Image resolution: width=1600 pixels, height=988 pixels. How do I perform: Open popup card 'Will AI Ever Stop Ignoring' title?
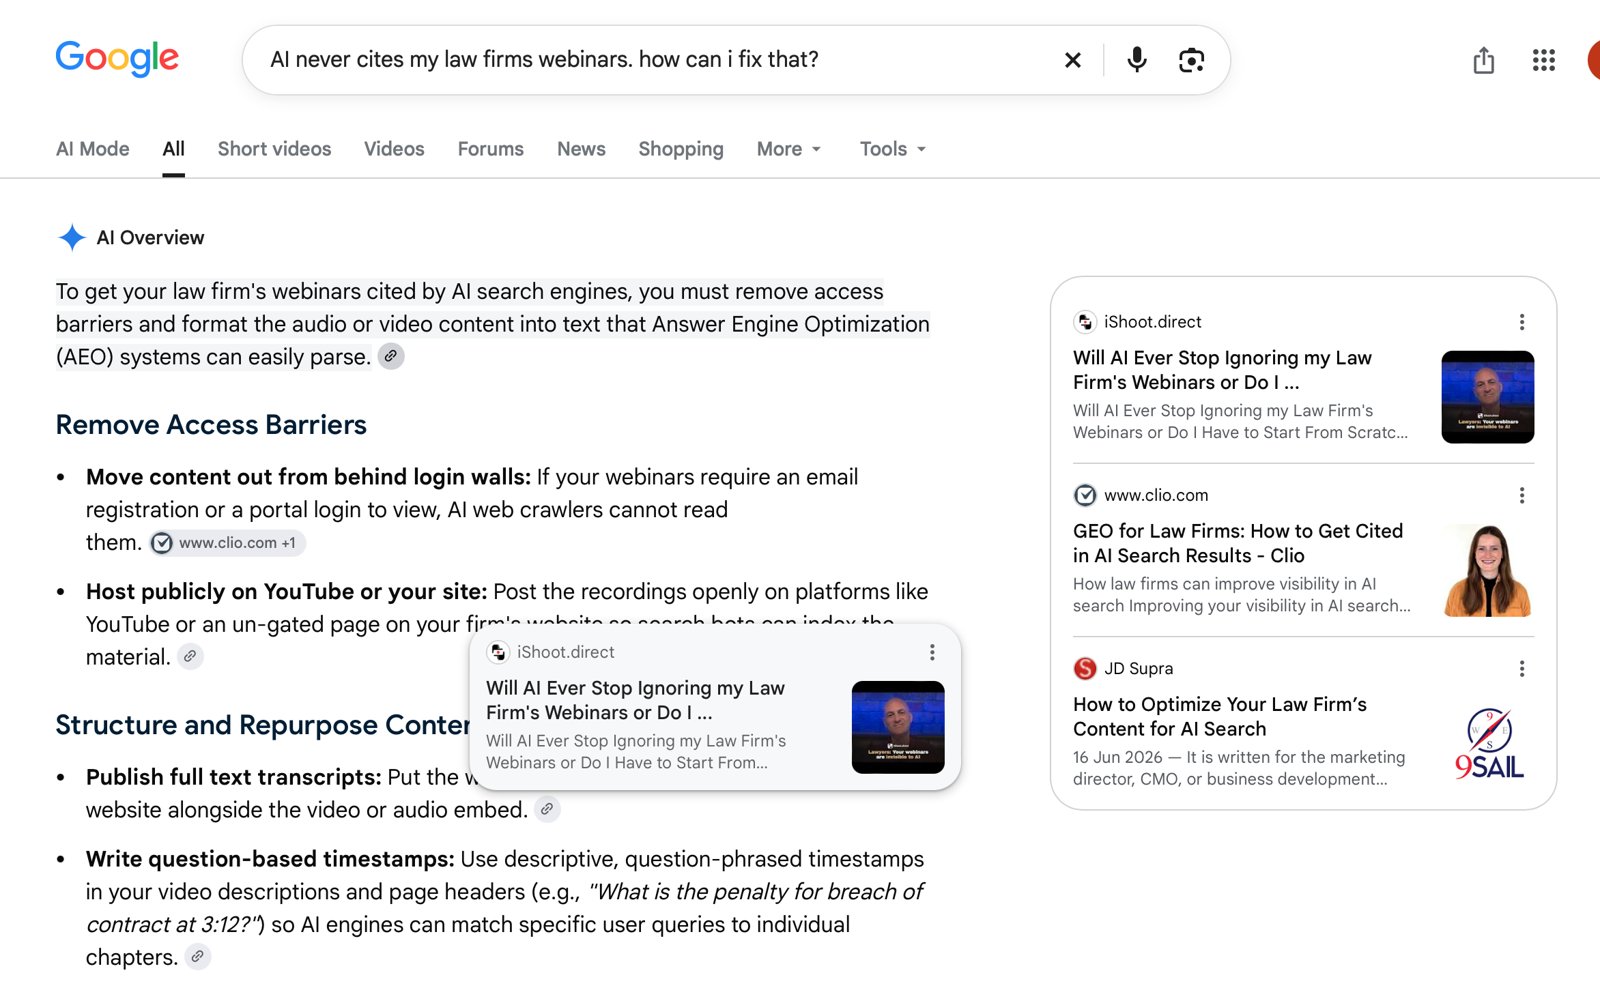[x=635, y=700]
